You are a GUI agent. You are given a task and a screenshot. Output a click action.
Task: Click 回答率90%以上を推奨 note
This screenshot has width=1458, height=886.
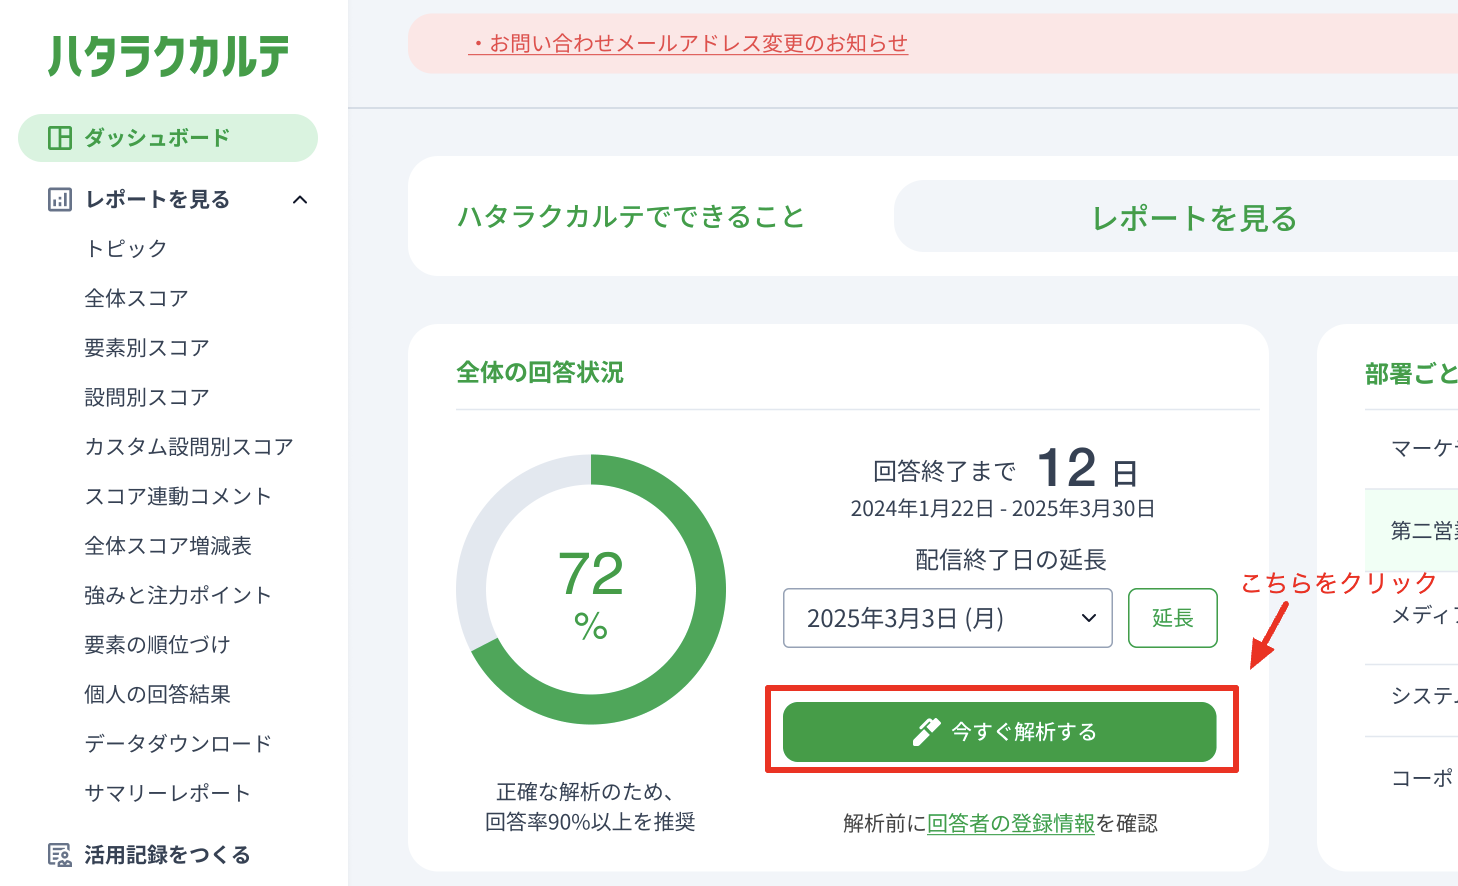point(590,822)
